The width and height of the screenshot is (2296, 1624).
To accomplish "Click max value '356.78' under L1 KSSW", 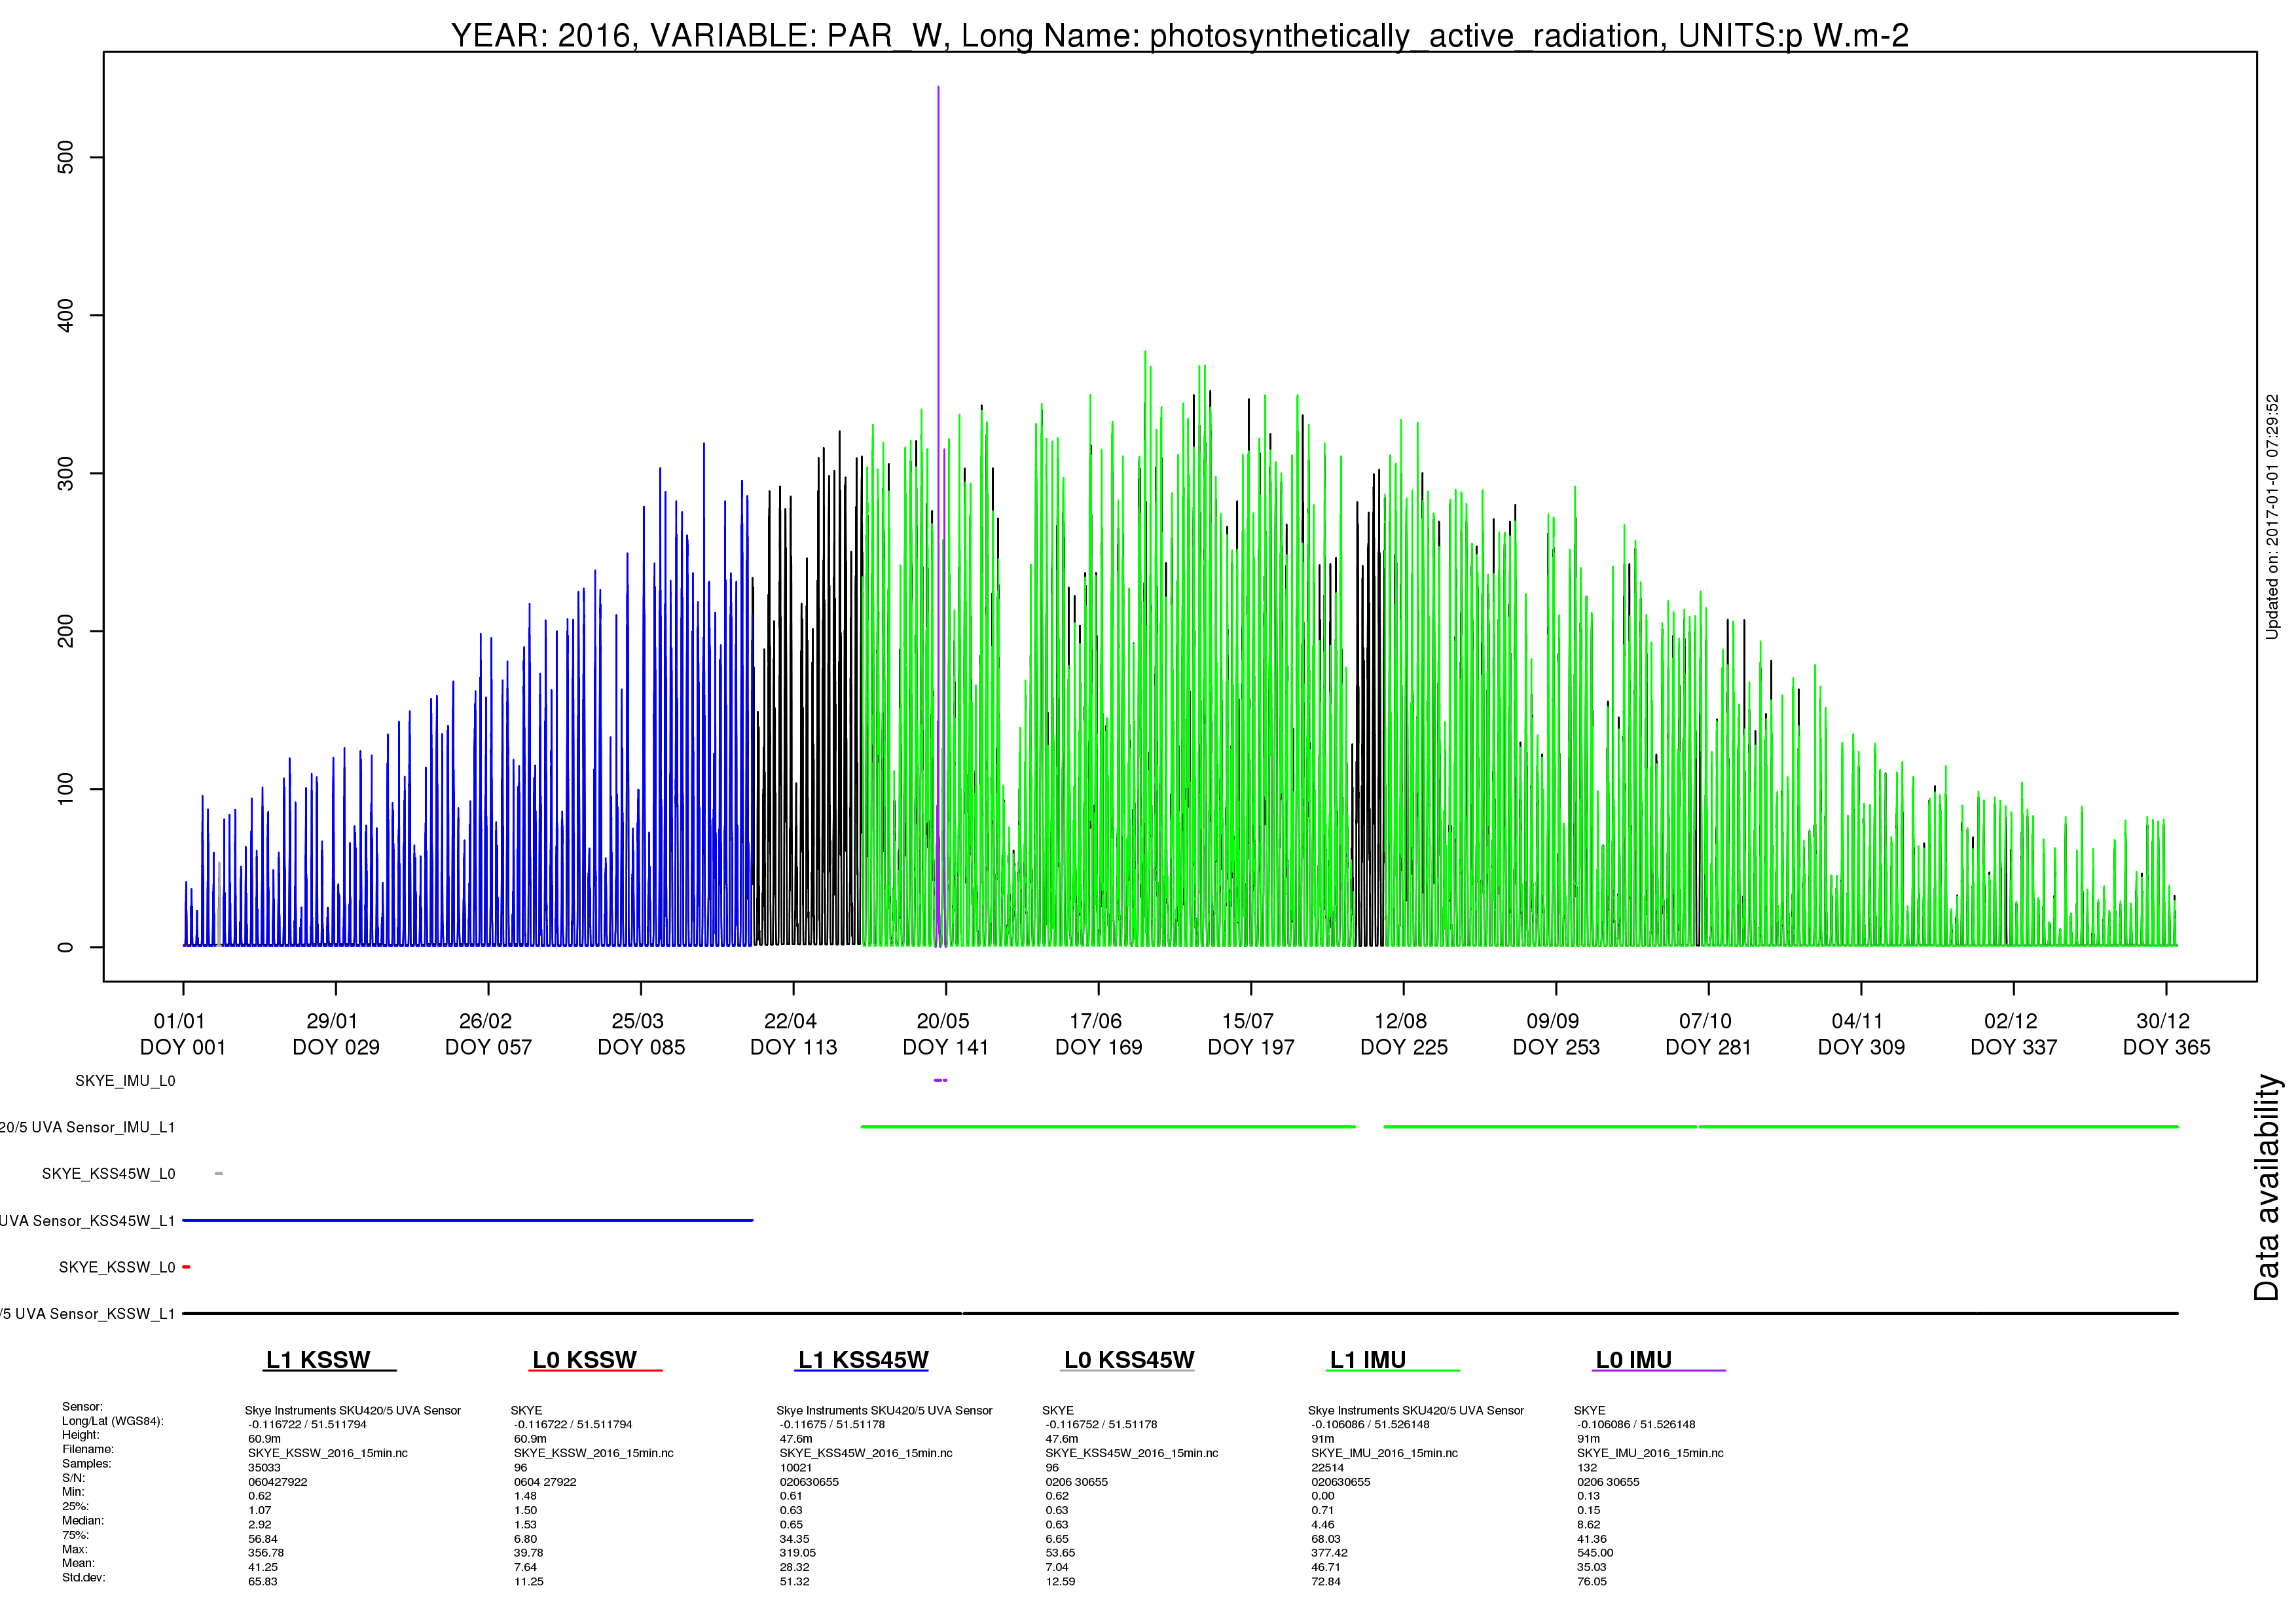I will click(266, 1553).
